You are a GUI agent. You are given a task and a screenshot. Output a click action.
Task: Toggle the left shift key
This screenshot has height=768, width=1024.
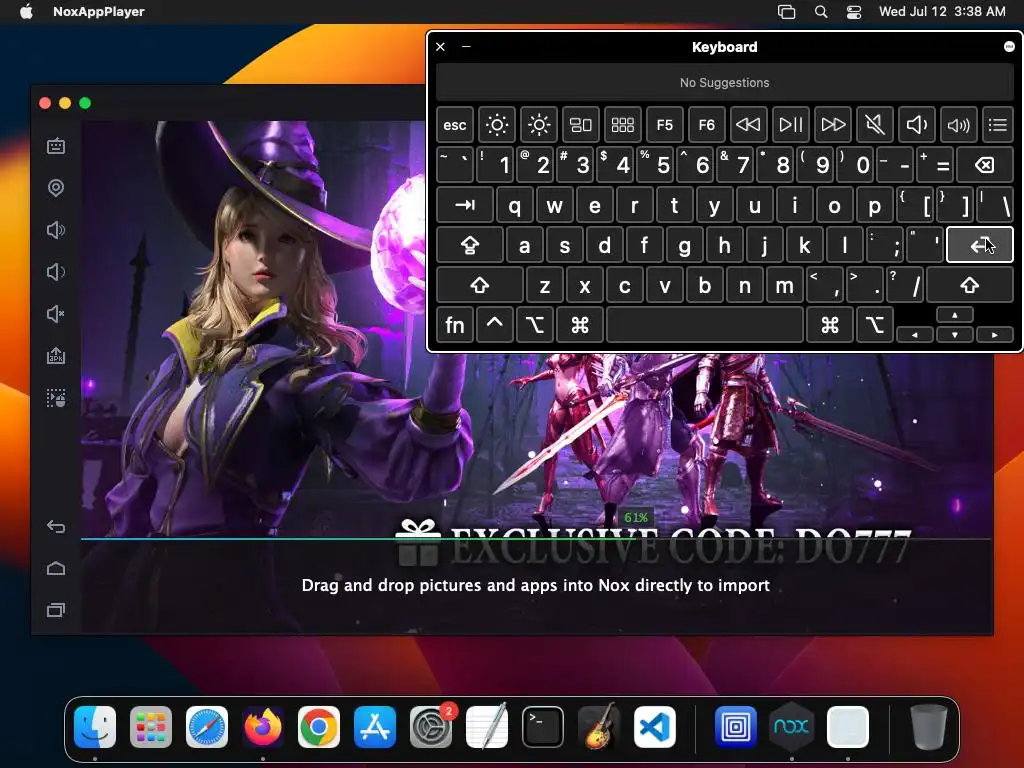click(x=480, y=285)
